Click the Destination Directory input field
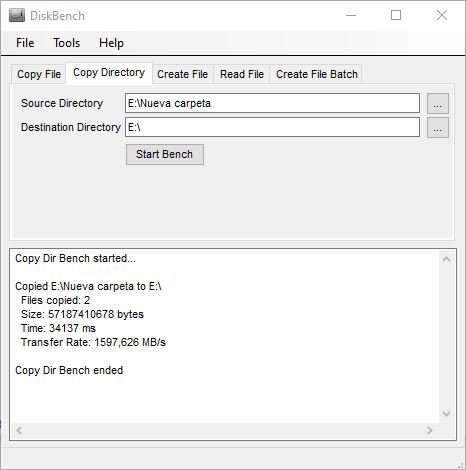 (272, 127)
